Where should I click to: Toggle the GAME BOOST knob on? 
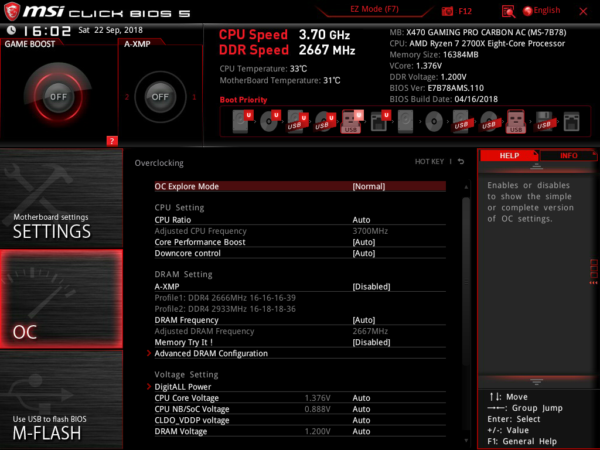58,97
